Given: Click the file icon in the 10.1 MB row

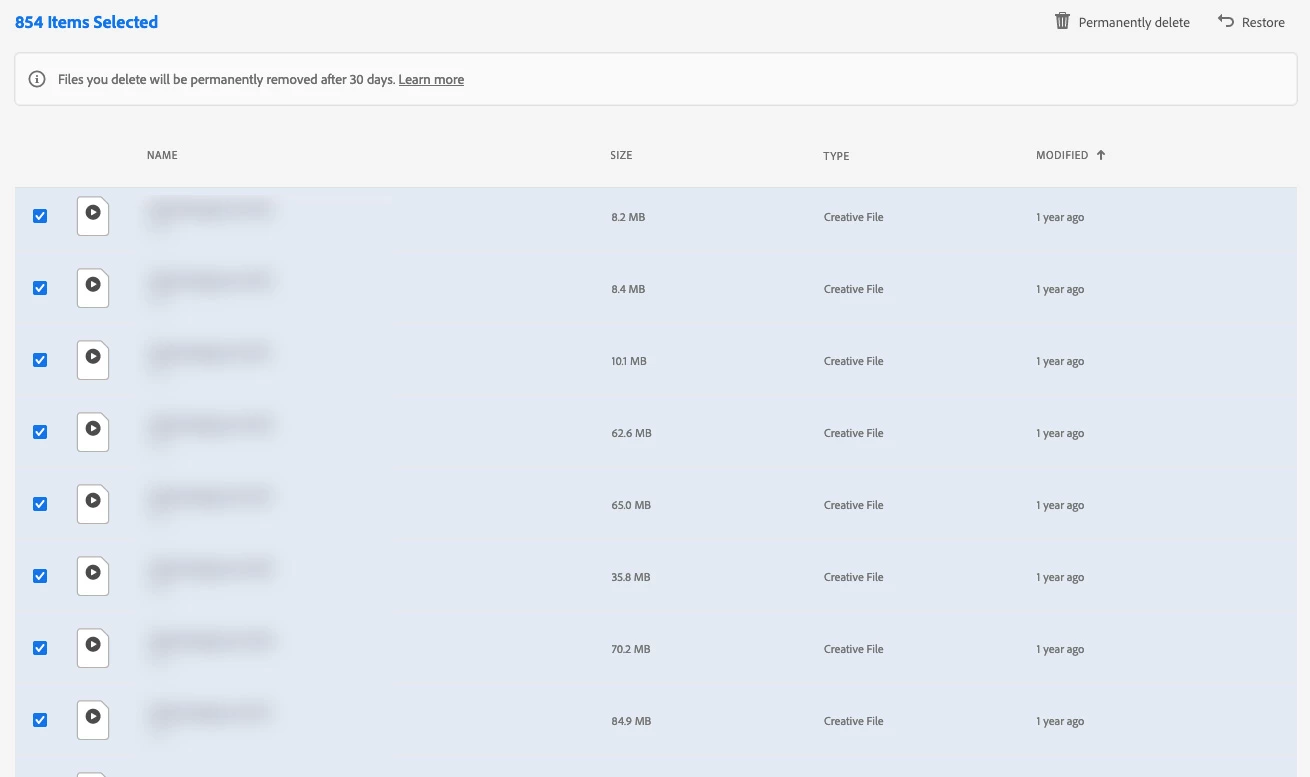Looking at the screenshot, I should 93,360.
